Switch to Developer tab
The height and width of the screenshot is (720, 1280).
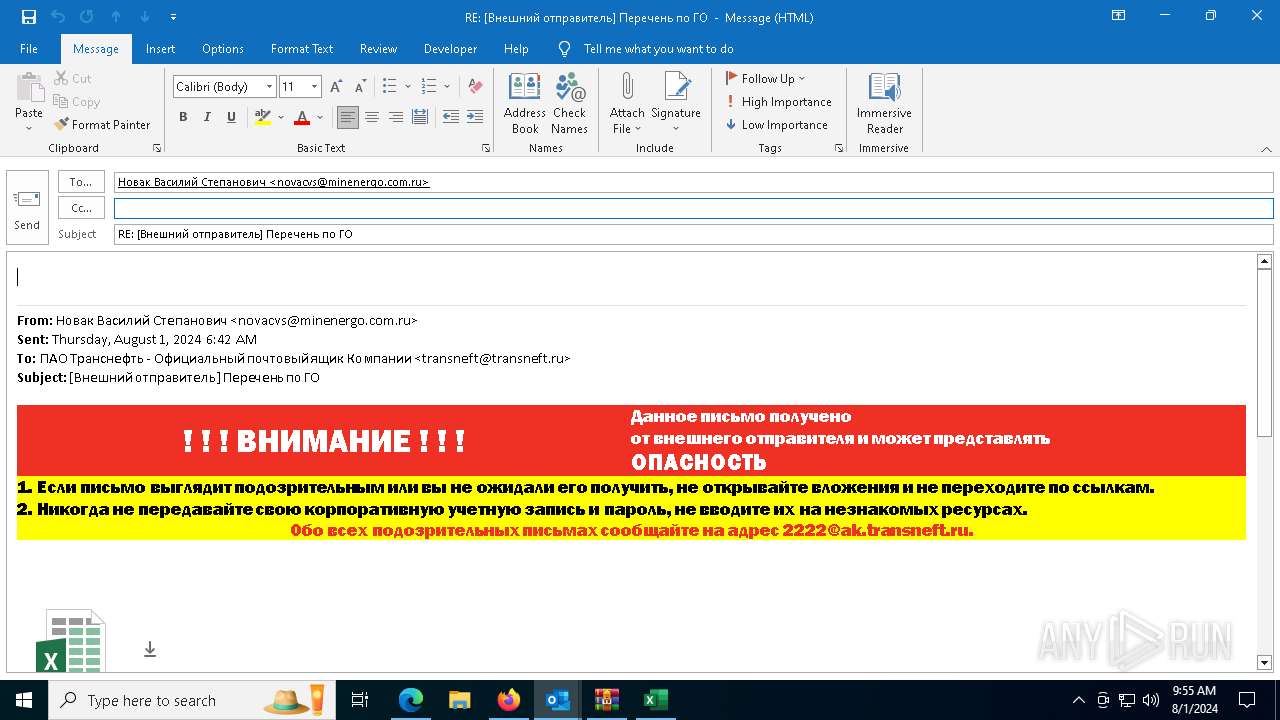[450, 49]
